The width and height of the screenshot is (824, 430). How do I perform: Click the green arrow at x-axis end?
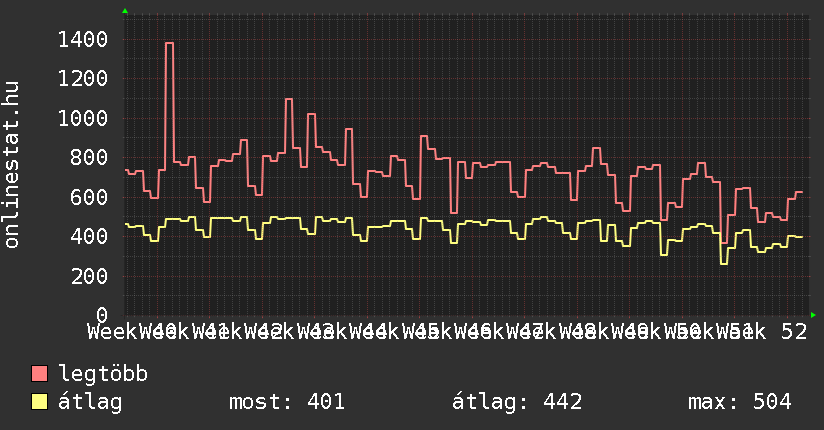(x=814, y=315)
